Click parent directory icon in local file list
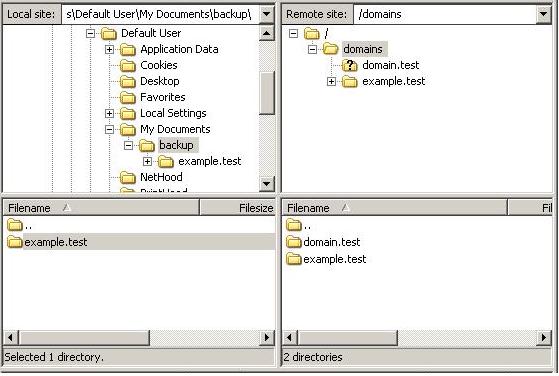Screen dimensions: 559x376 (15, 225)
